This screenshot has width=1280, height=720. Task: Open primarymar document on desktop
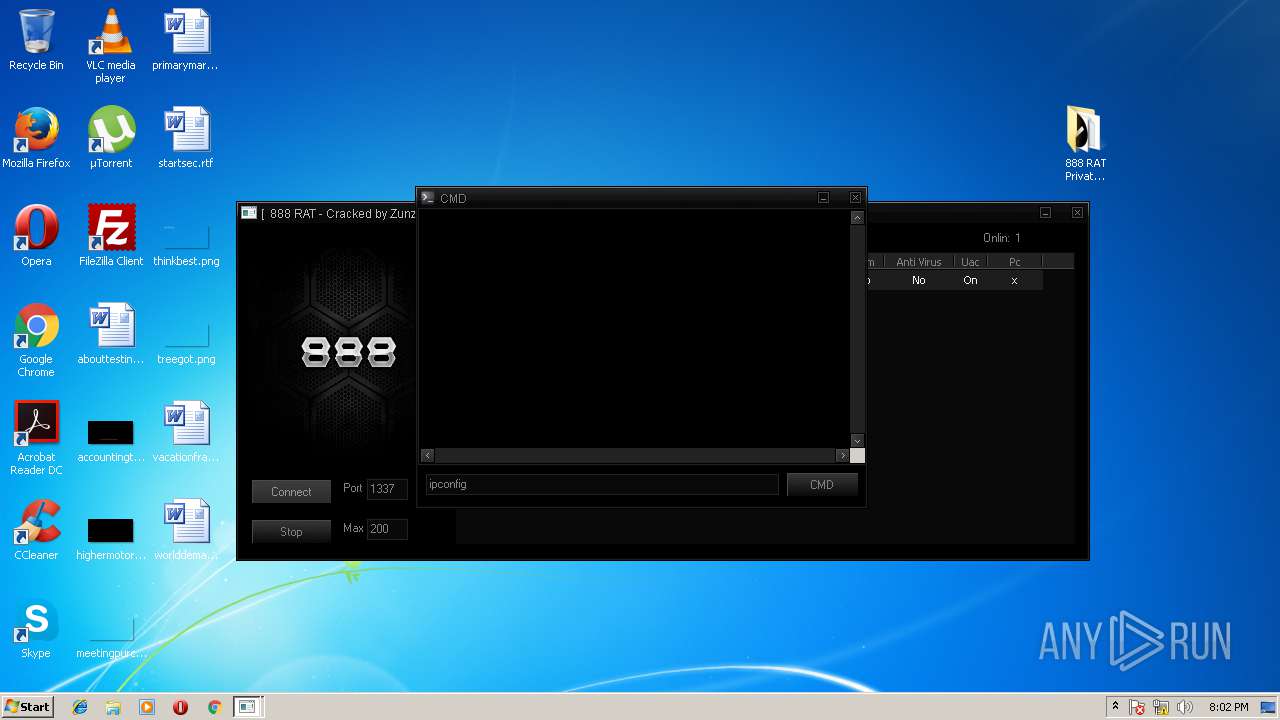[186, 40]
